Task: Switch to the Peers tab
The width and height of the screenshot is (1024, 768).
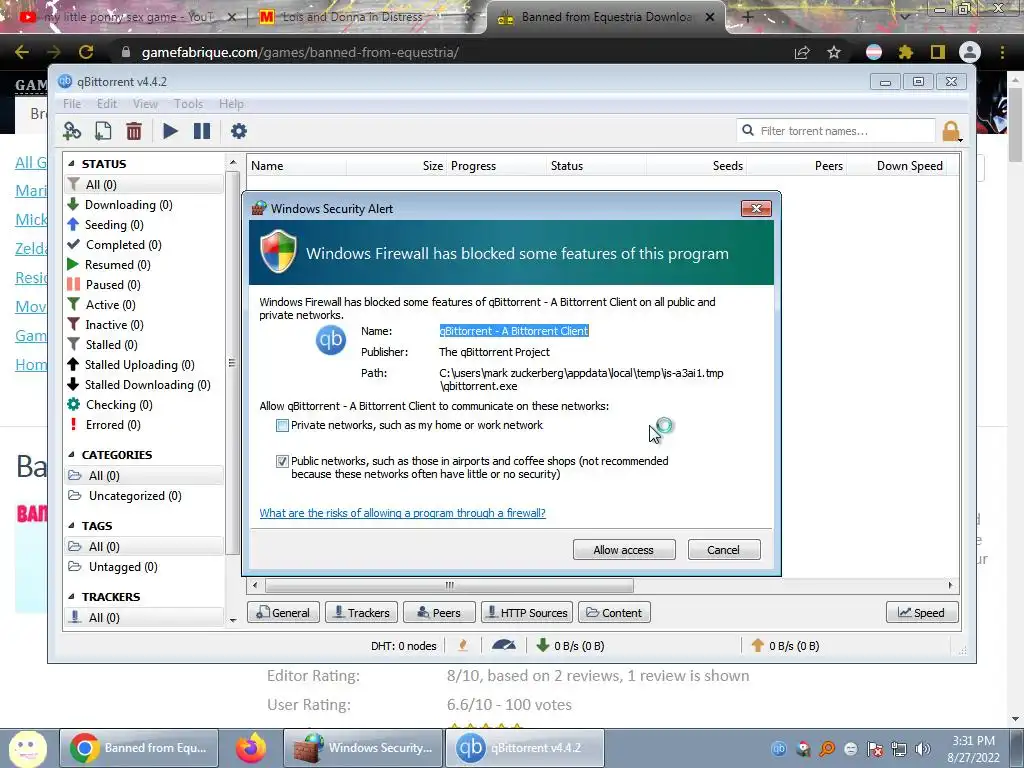Action: pyautogui.click(x=439, y=613)
